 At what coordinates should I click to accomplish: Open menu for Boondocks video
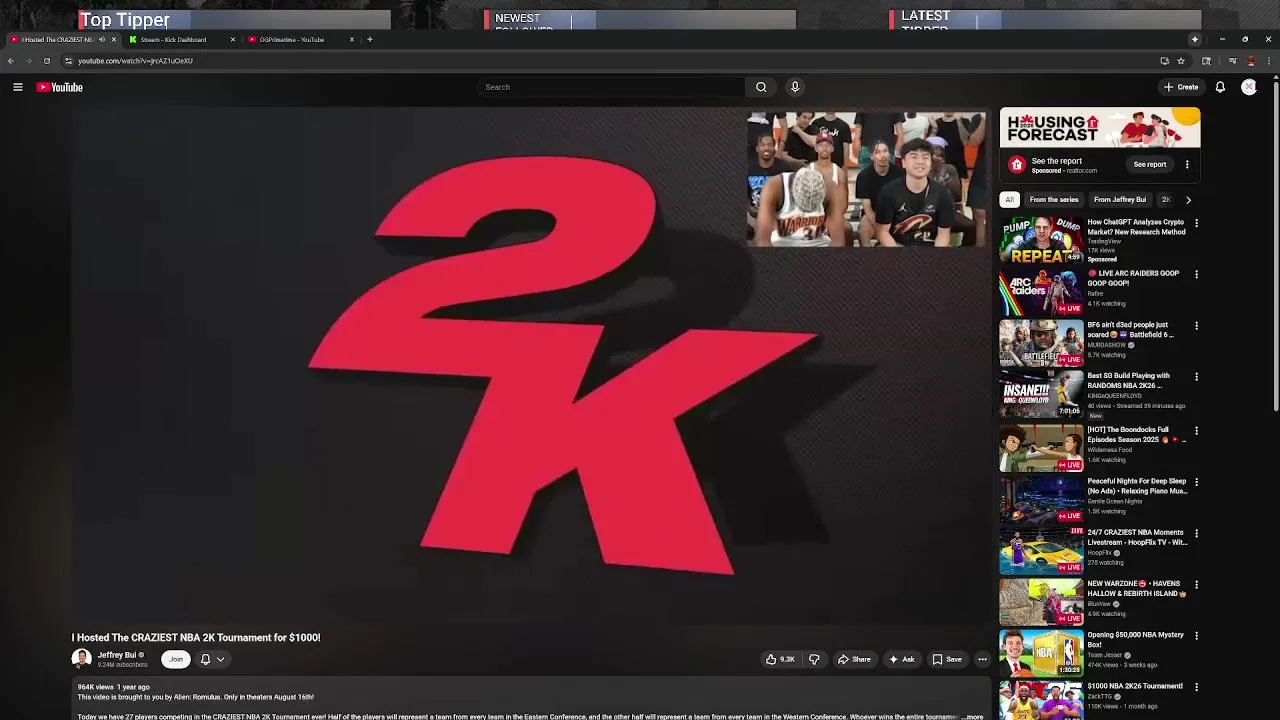click(x=1196, y=431)
